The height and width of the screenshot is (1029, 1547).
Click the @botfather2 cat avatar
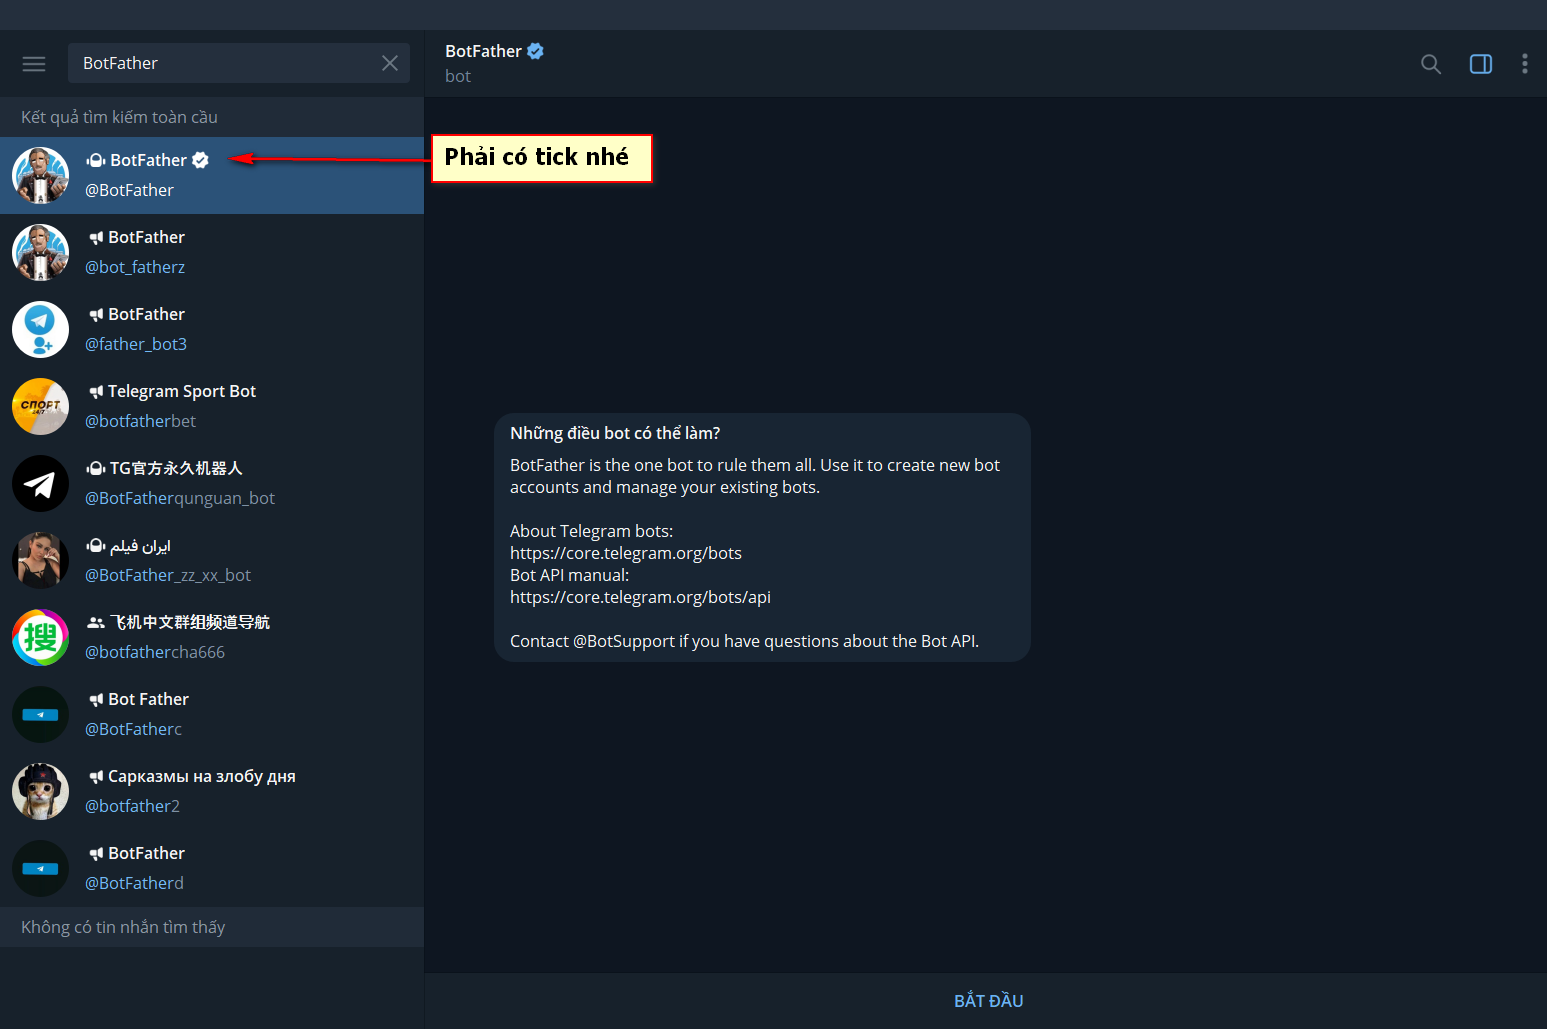[40, 791]
